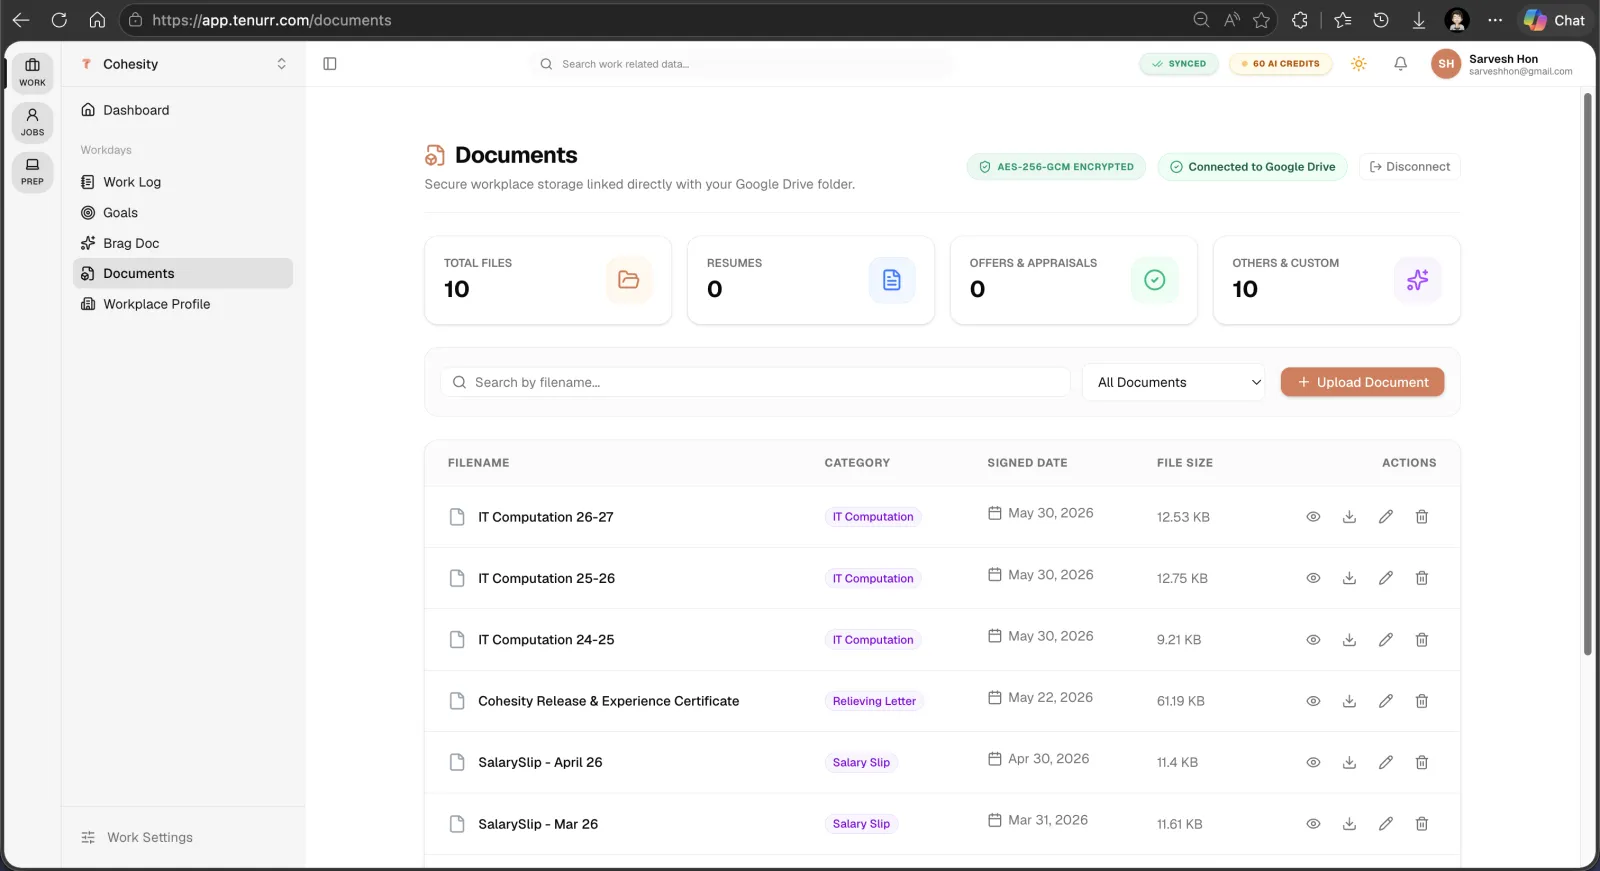Click the 60 AI Credits badge
The width and height of the screenshot is (1600, 871).
(1280, 64)
